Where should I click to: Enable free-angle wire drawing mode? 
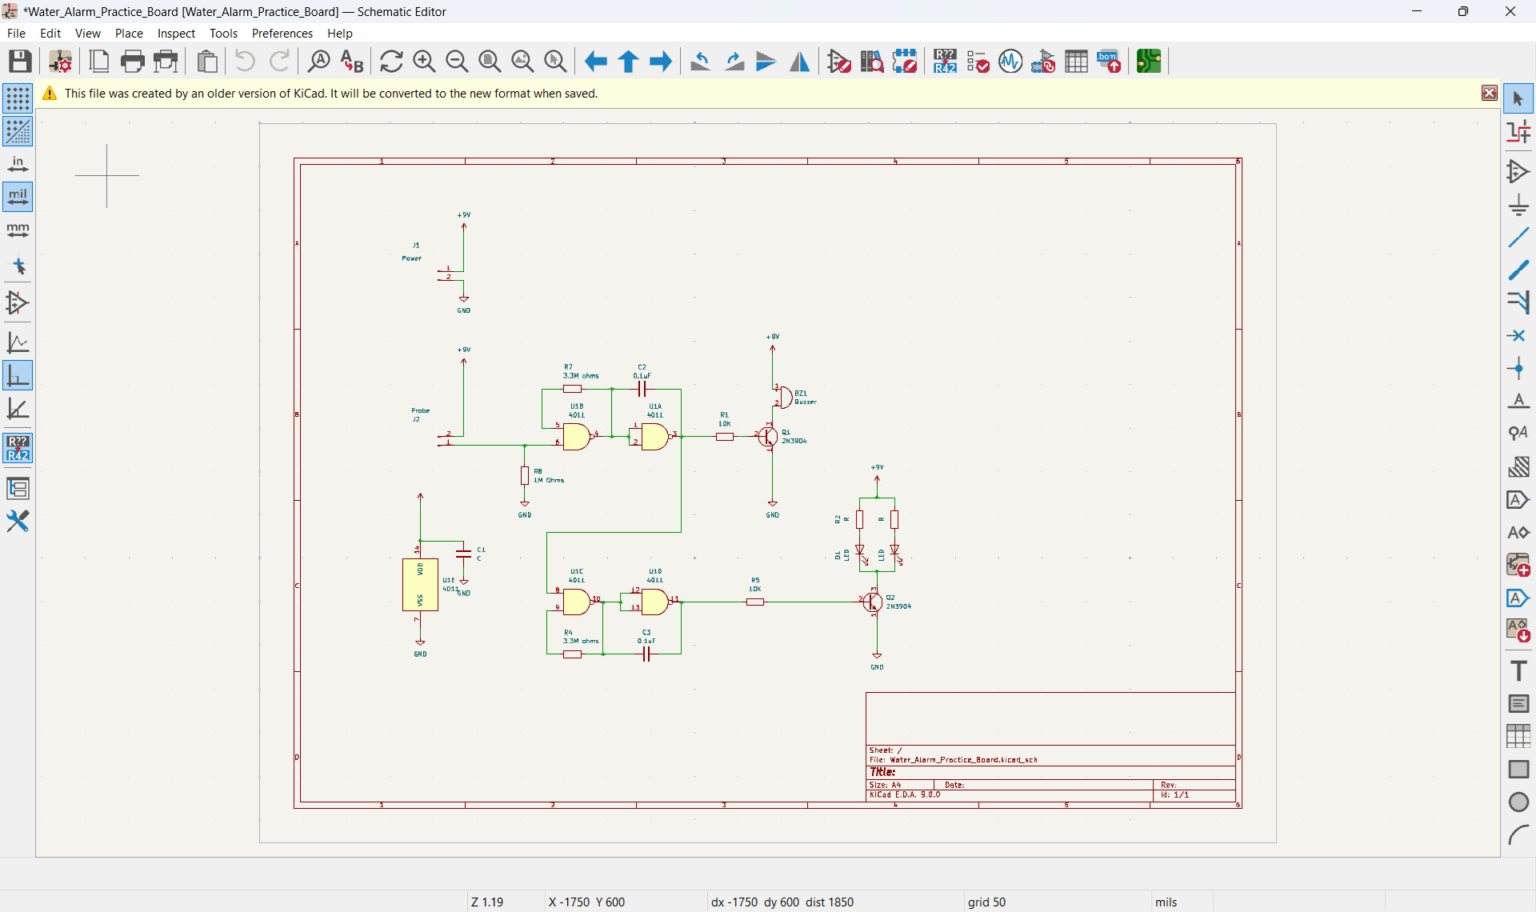click(x=18, y=342)
